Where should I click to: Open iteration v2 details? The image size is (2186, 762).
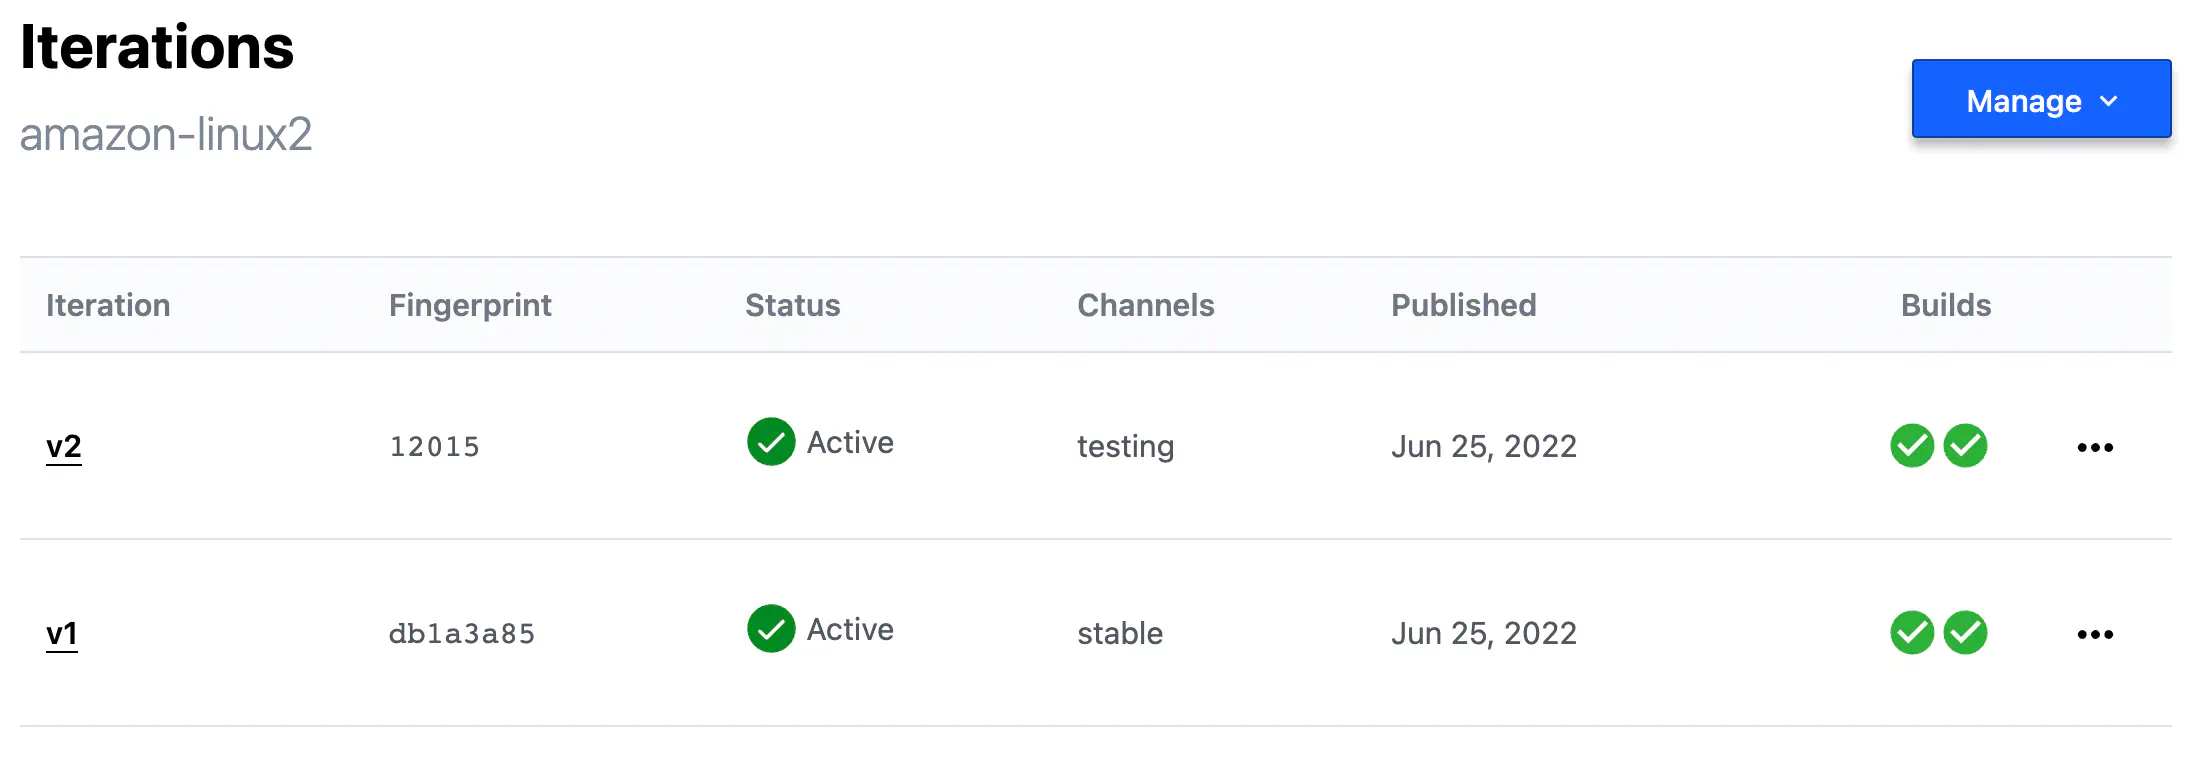[63, 446]
